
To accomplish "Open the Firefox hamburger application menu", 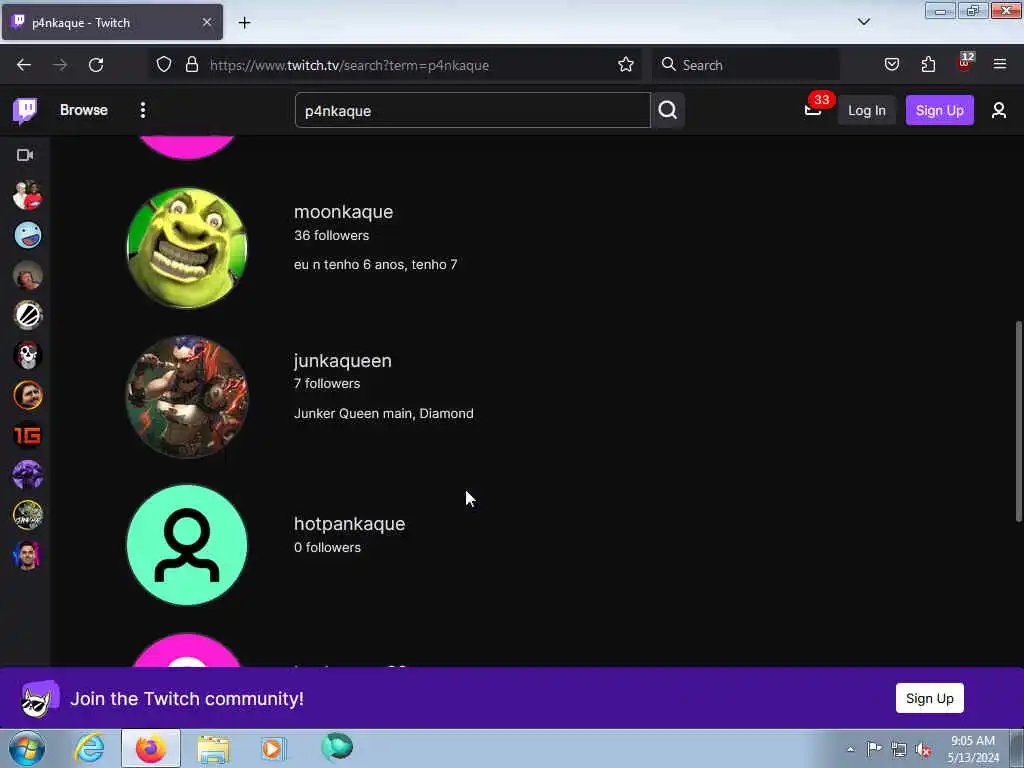I will pyautogui.click(x=1000, y=65).
